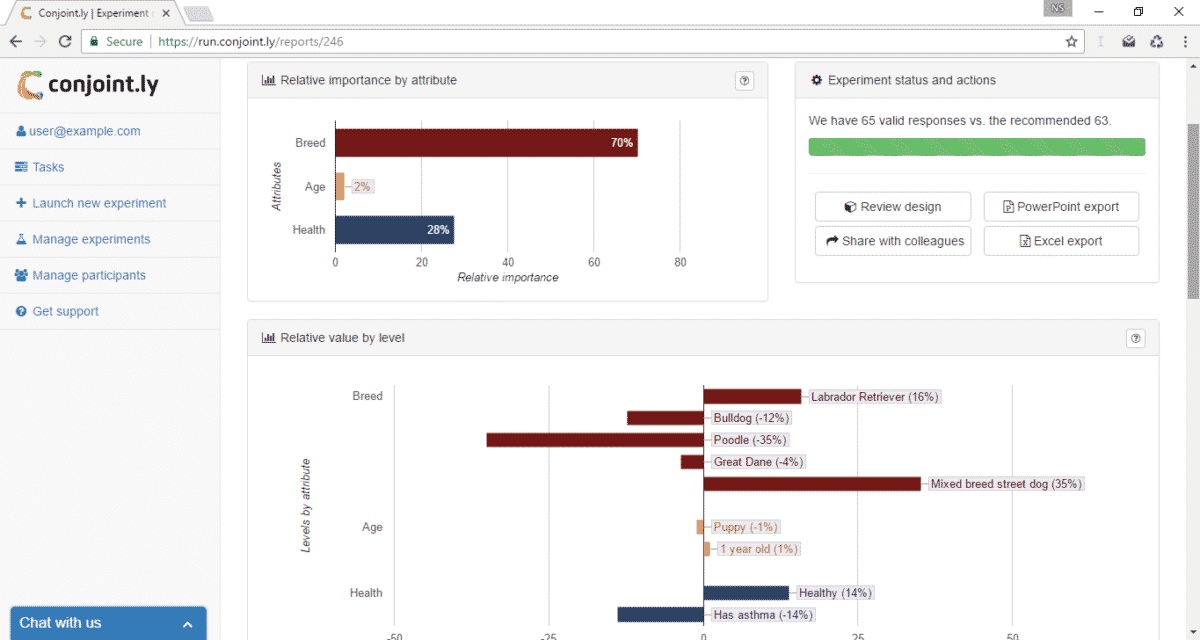Open the NS profile switcher
Screen dimensions: 1200x640
(1058, 10)
